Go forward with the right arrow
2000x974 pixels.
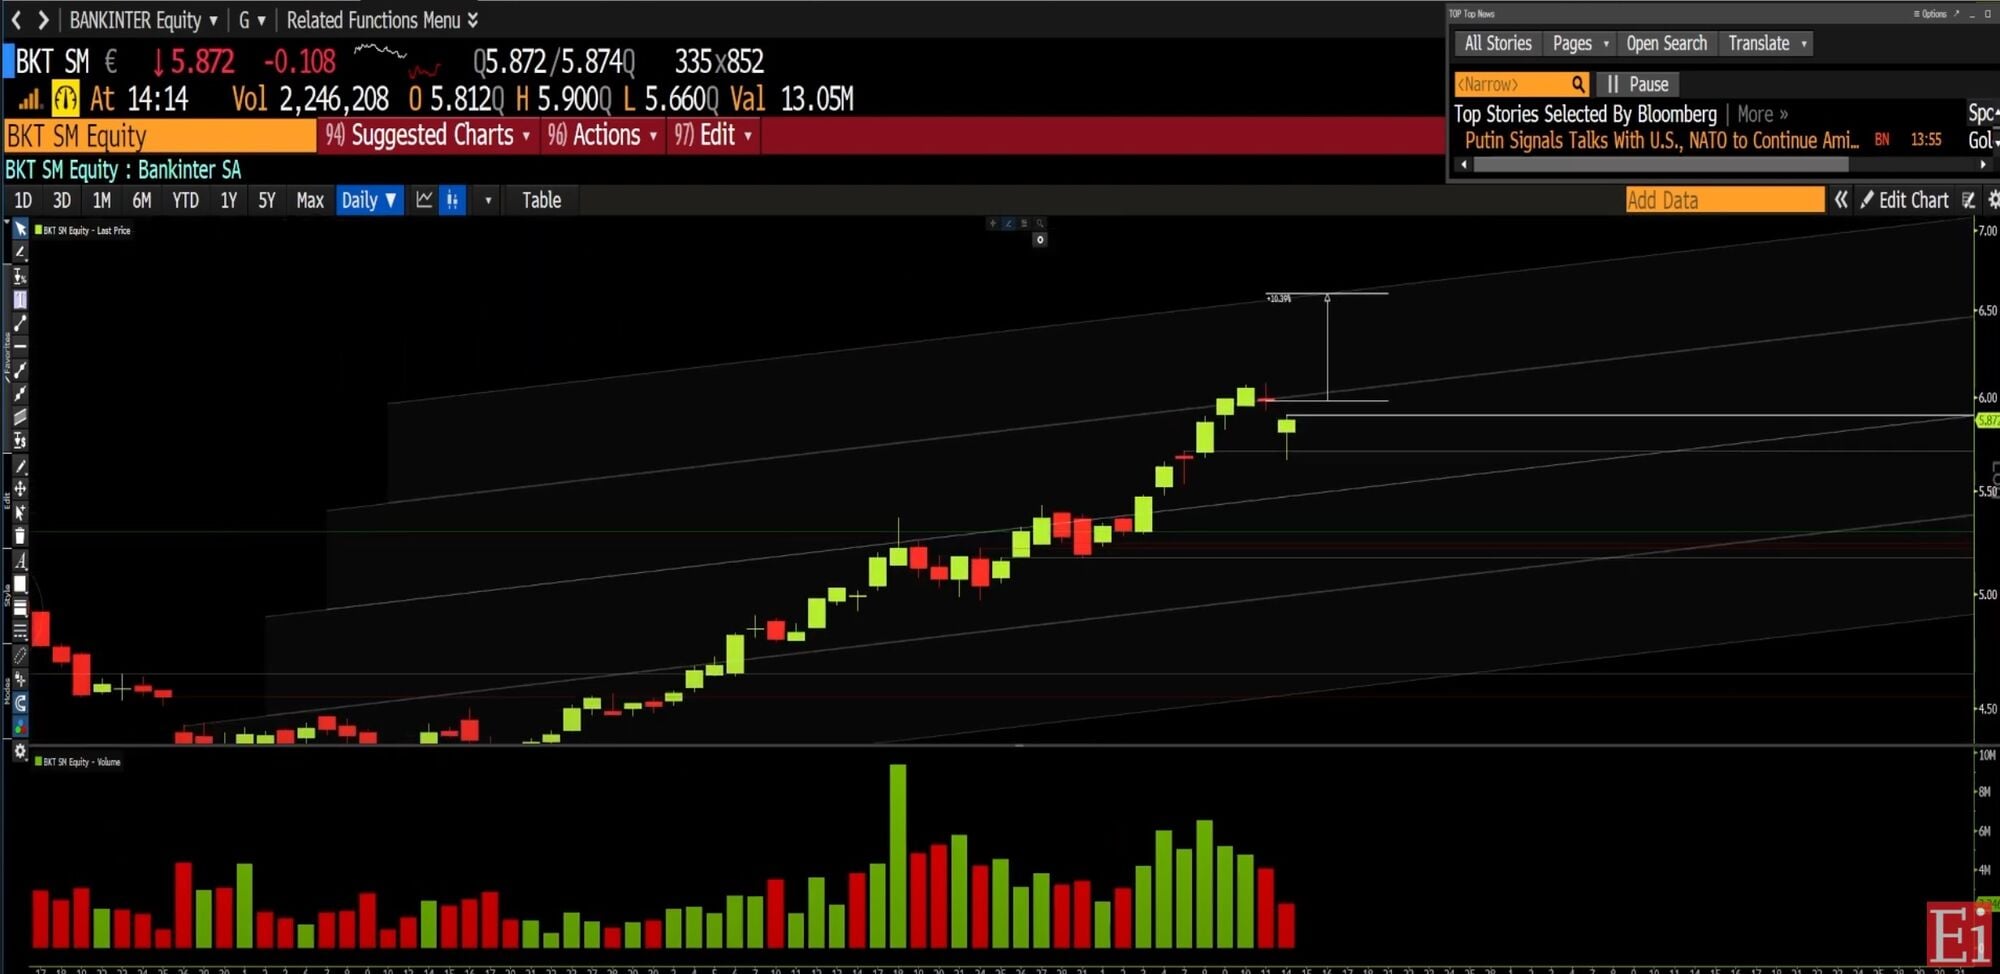tap(43, 20)
